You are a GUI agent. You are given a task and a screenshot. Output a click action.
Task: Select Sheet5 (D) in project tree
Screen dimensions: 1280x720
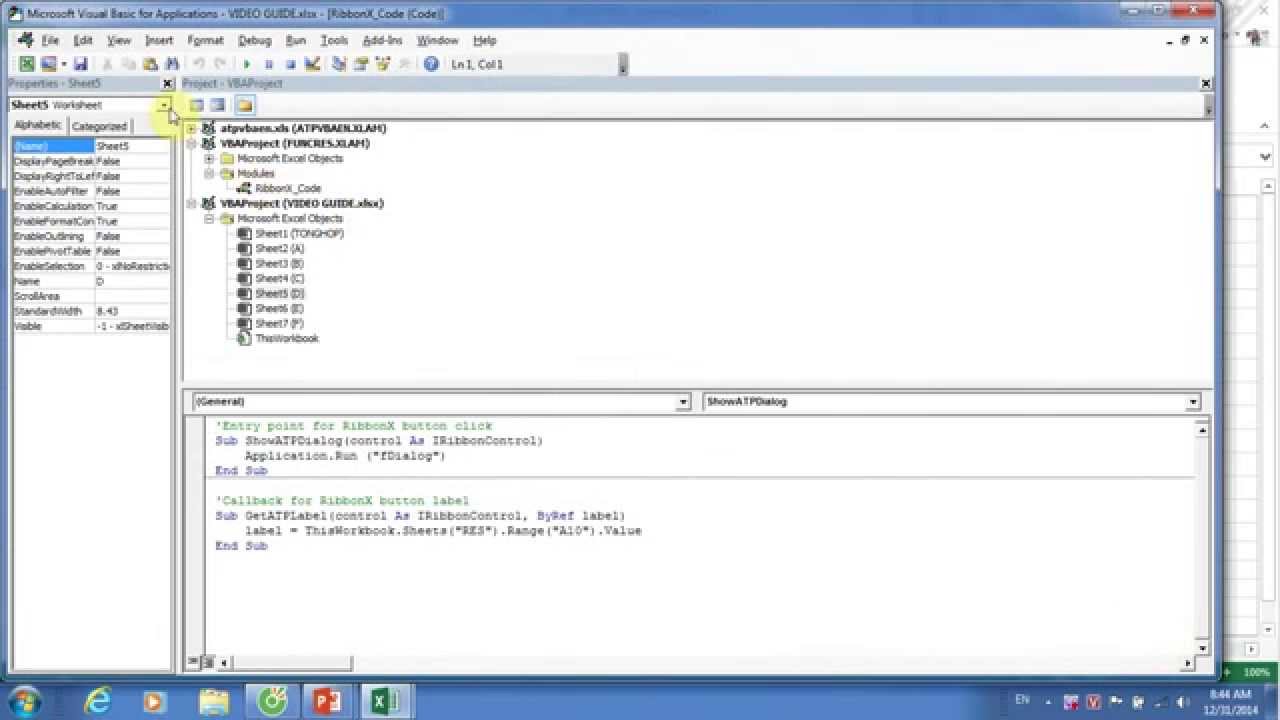click(x=279, y=293)
